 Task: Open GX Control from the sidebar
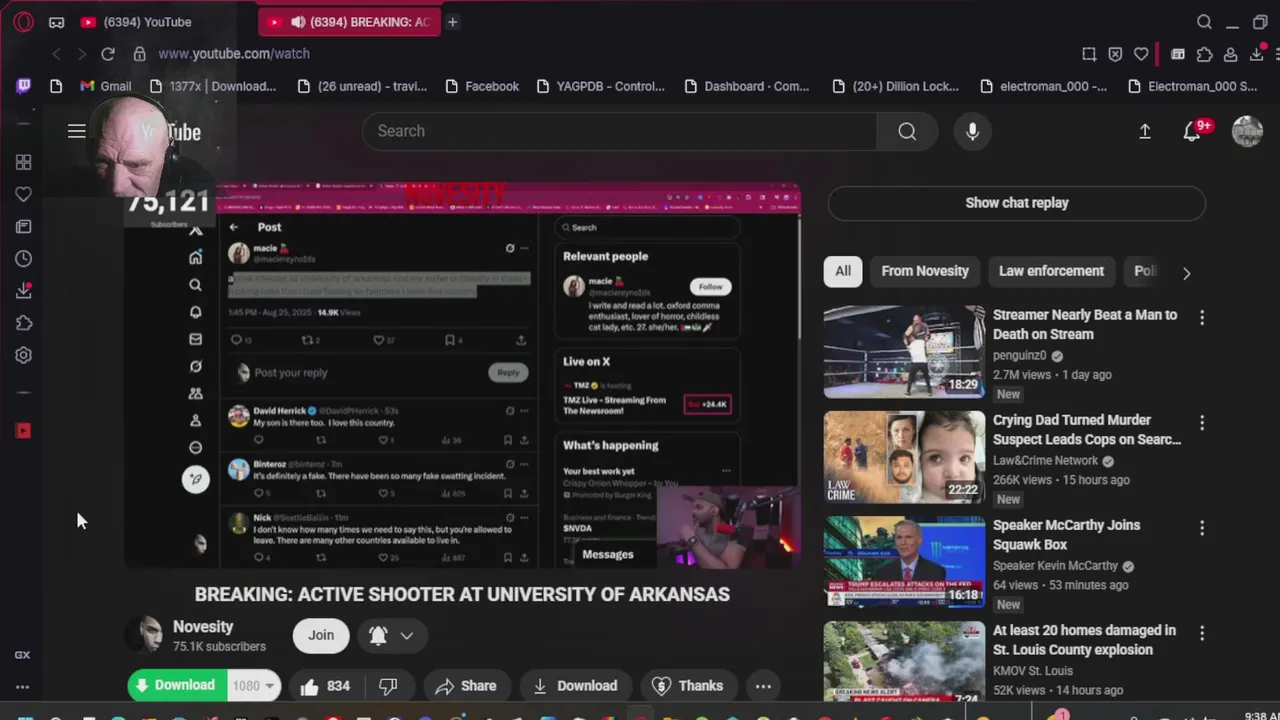point(22,655)
